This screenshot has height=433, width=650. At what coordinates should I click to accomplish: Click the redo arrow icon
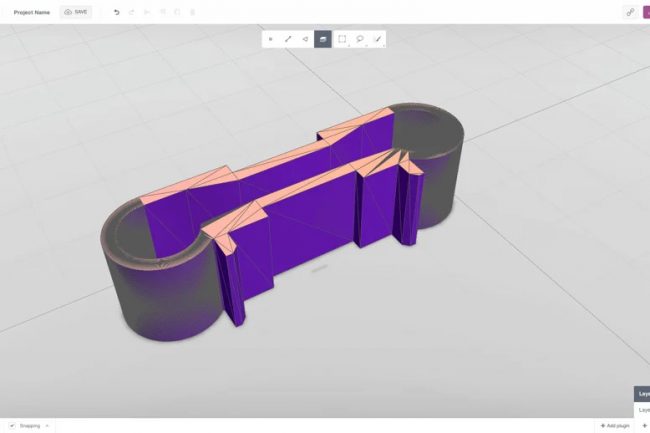pos(132,12)
